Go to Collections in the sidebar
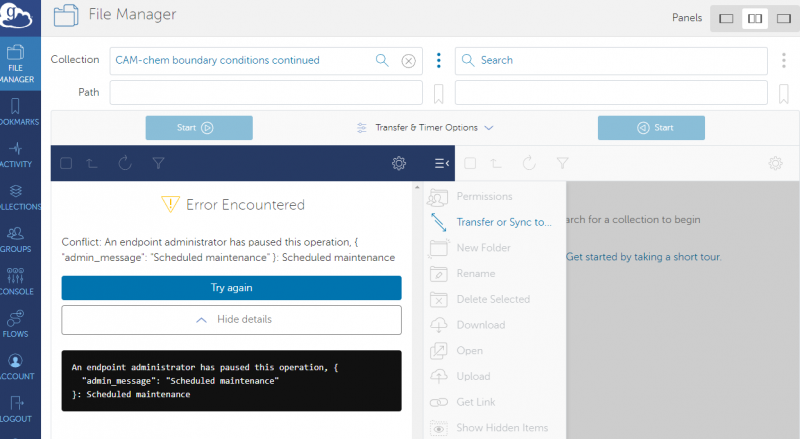Viewport: 800px width, 439px height. pos(18,197)
